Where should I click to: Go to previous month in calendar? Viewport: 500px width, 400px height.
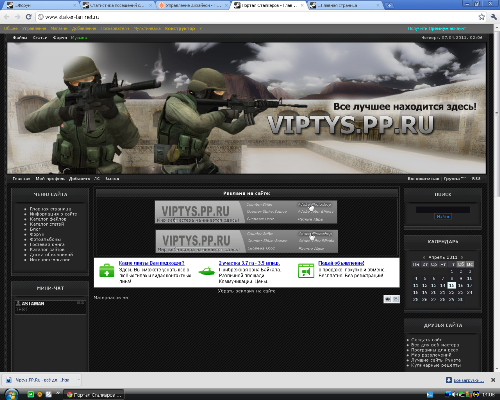point(424,257)
